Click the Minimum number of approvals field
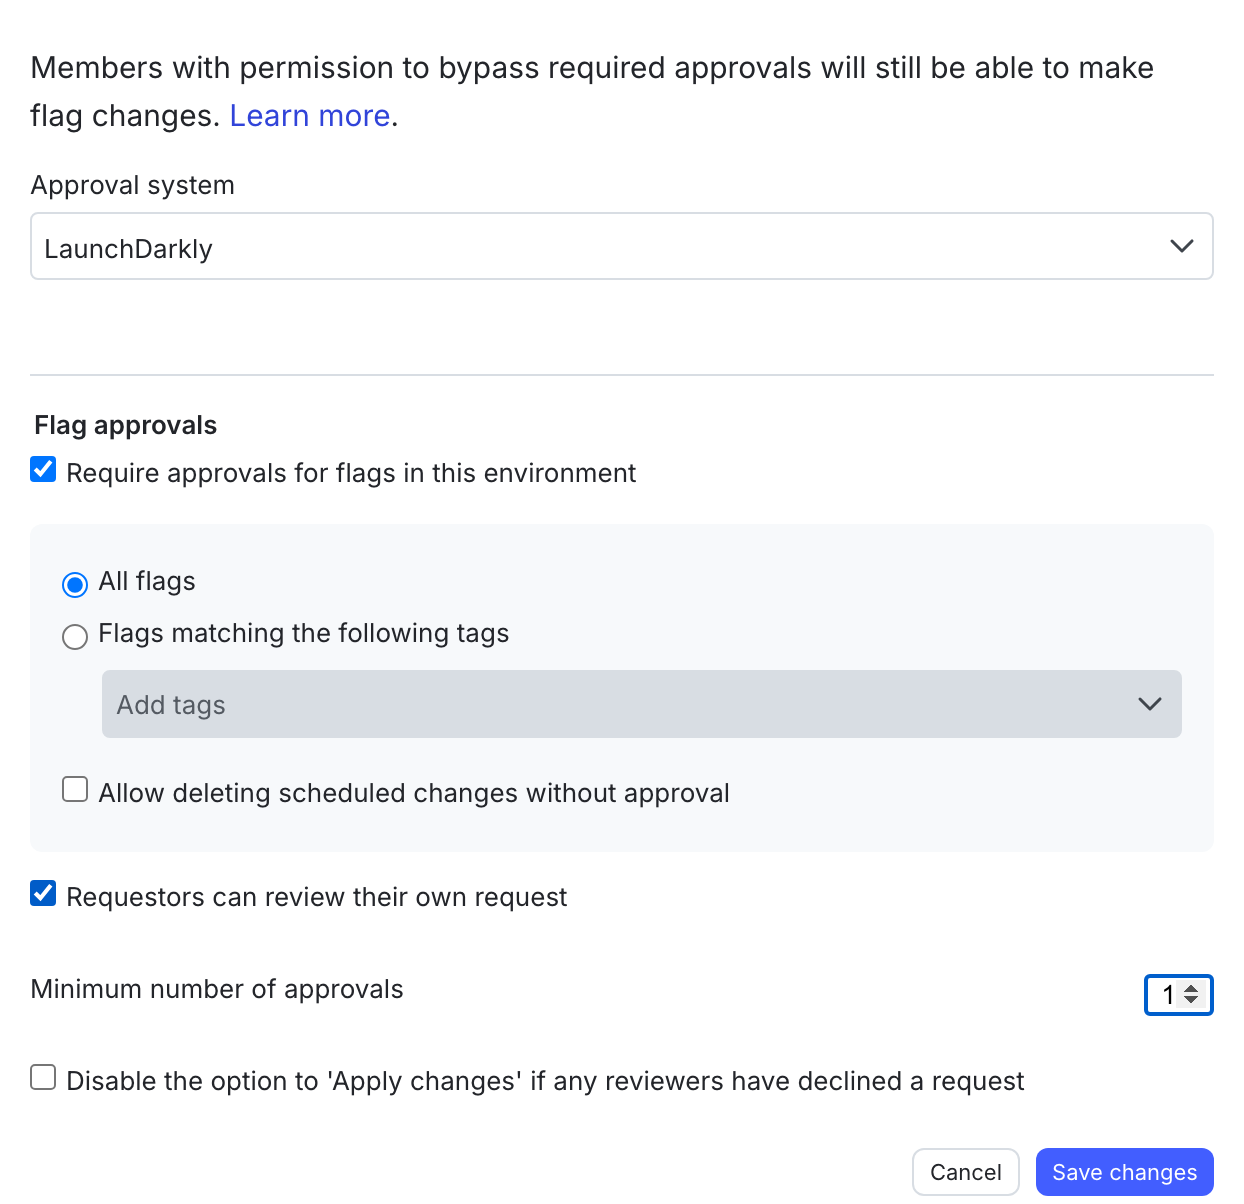Viewport: 1244px width, 1204px height. click(x=1172, y=995)
